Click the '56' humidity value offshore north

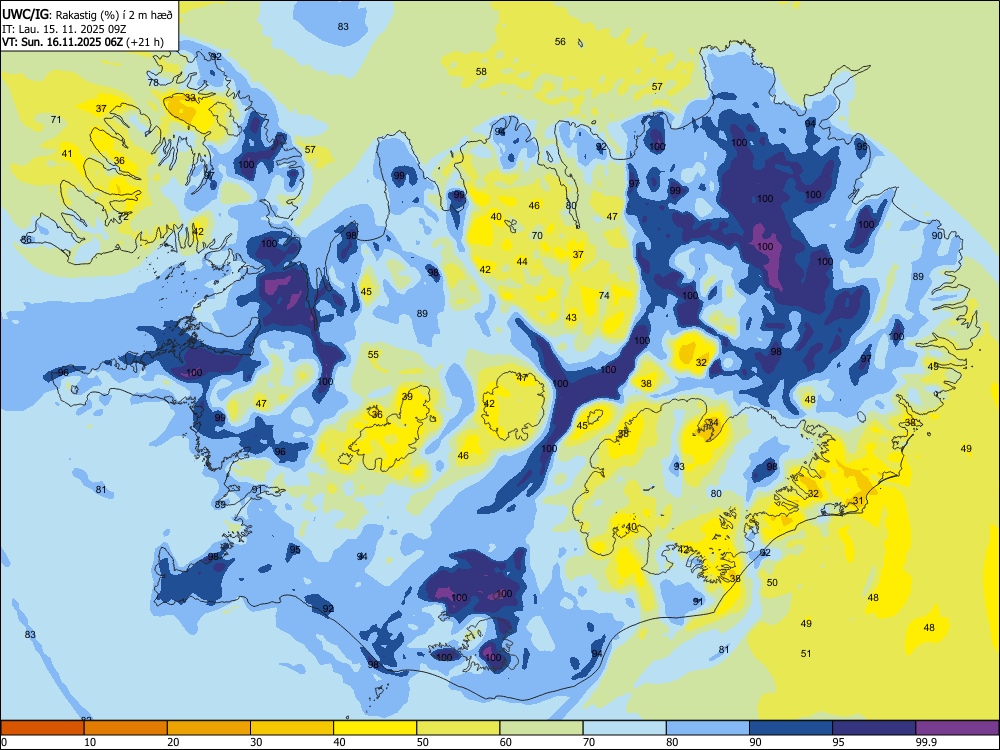click(560, 41)
